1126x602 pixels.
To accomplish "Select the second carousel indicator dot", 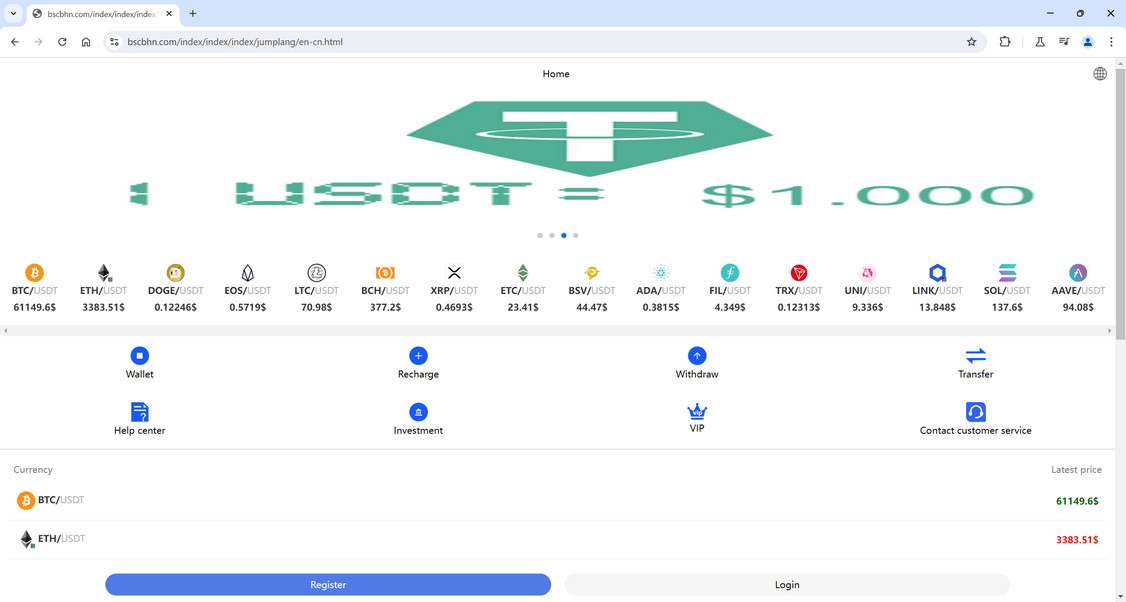I will coord(552,235).
